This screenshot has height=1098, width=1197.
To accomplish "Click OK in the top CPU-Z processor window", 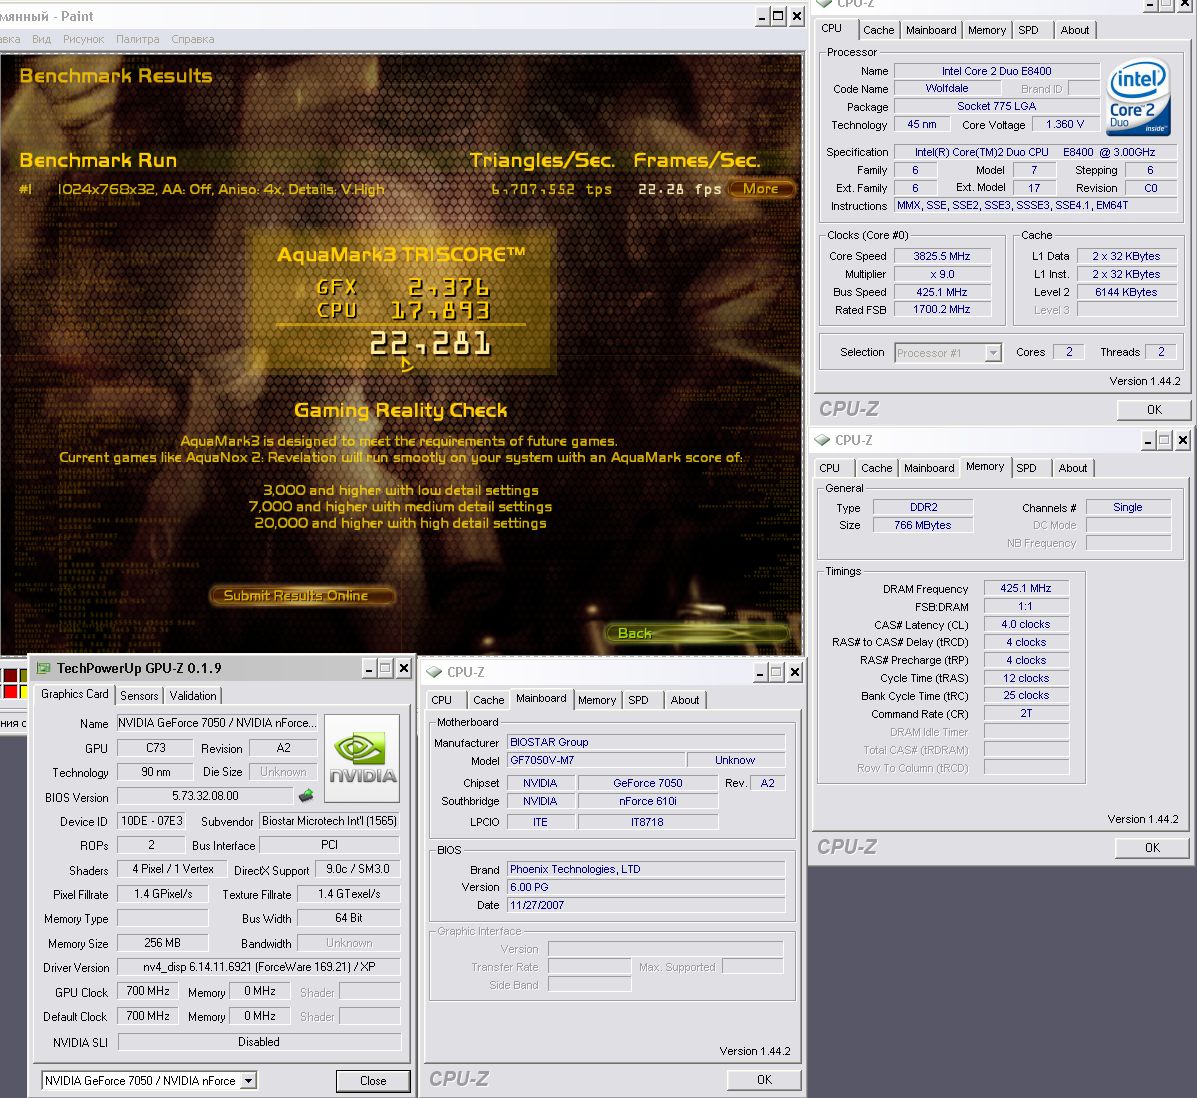I will point(1153,410).
